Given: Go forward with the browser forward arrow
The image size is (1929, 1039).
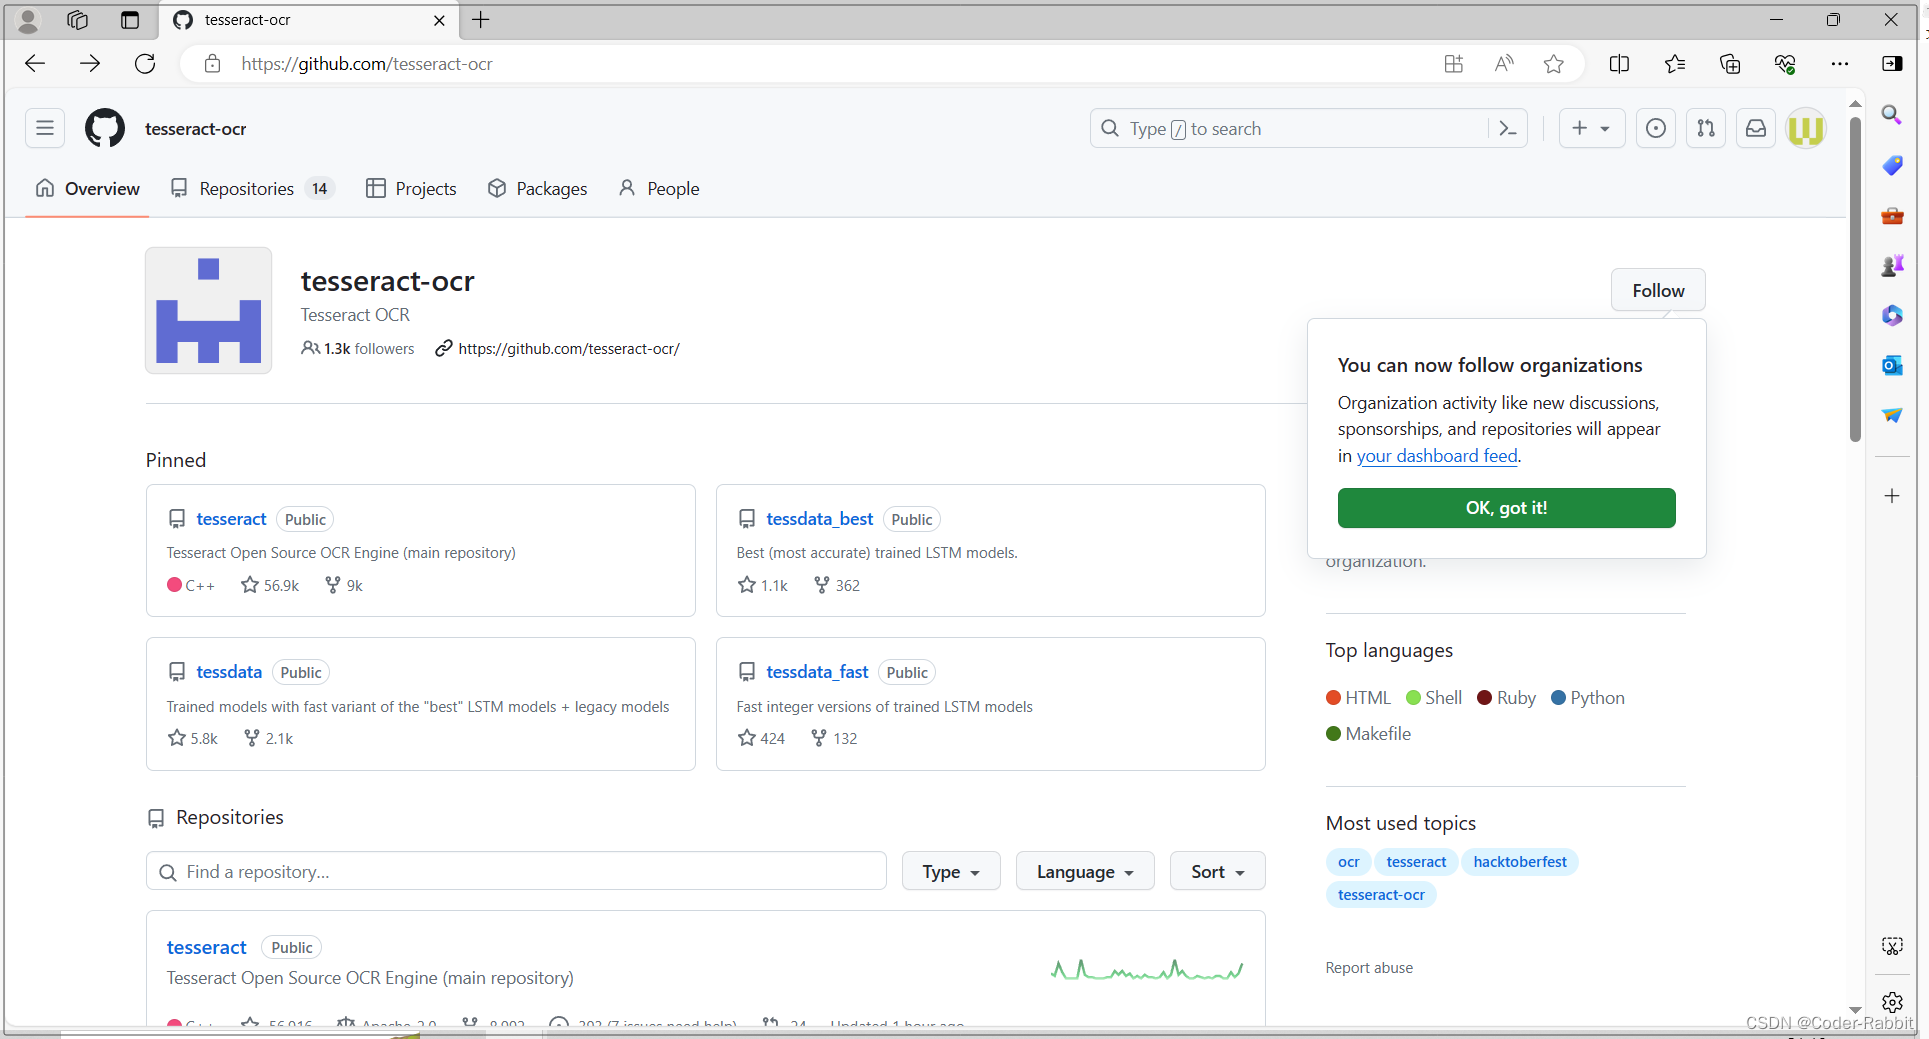Looking at the screenshot, I should click(90, 64).
